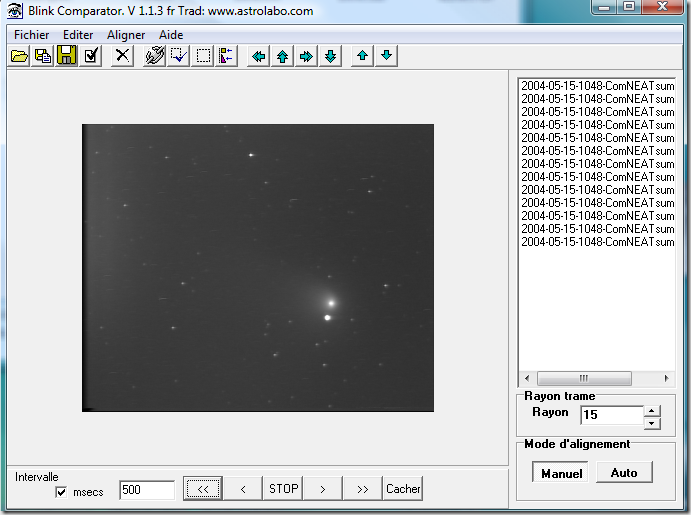Click the copy images toolbar icon
The image size is (691, 515).
[43, 56]
